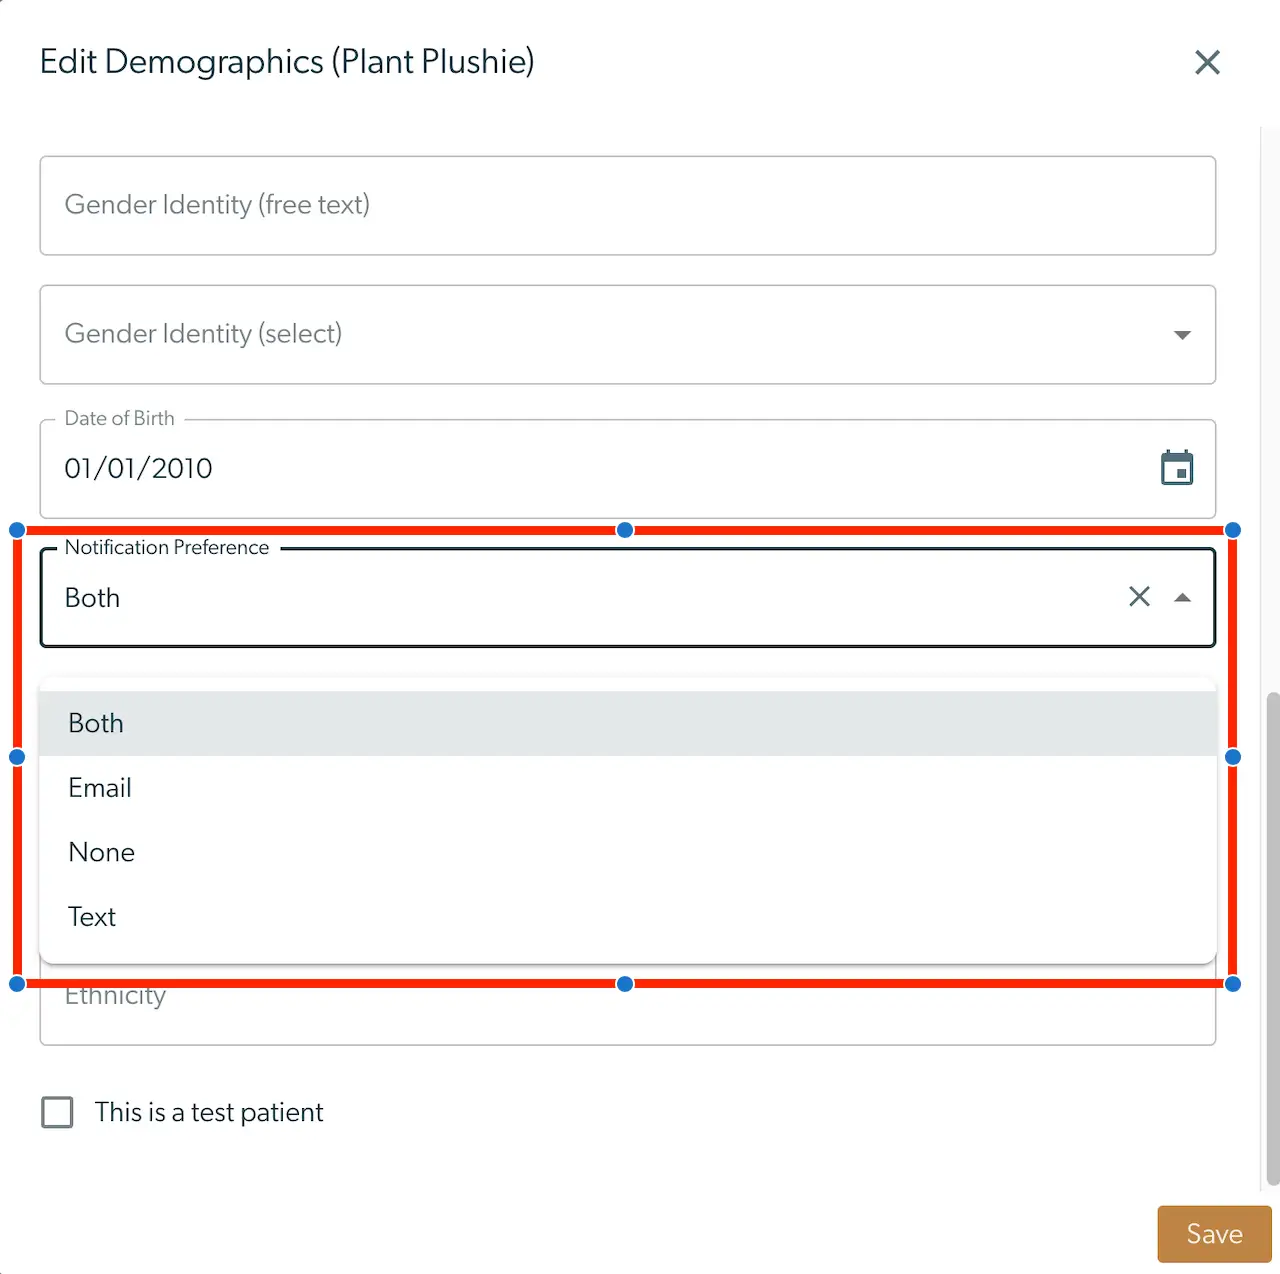This screenshot has width=1280, height=1274.
Task: Click the Date of Birth label
Action: (x=119, y=418)
